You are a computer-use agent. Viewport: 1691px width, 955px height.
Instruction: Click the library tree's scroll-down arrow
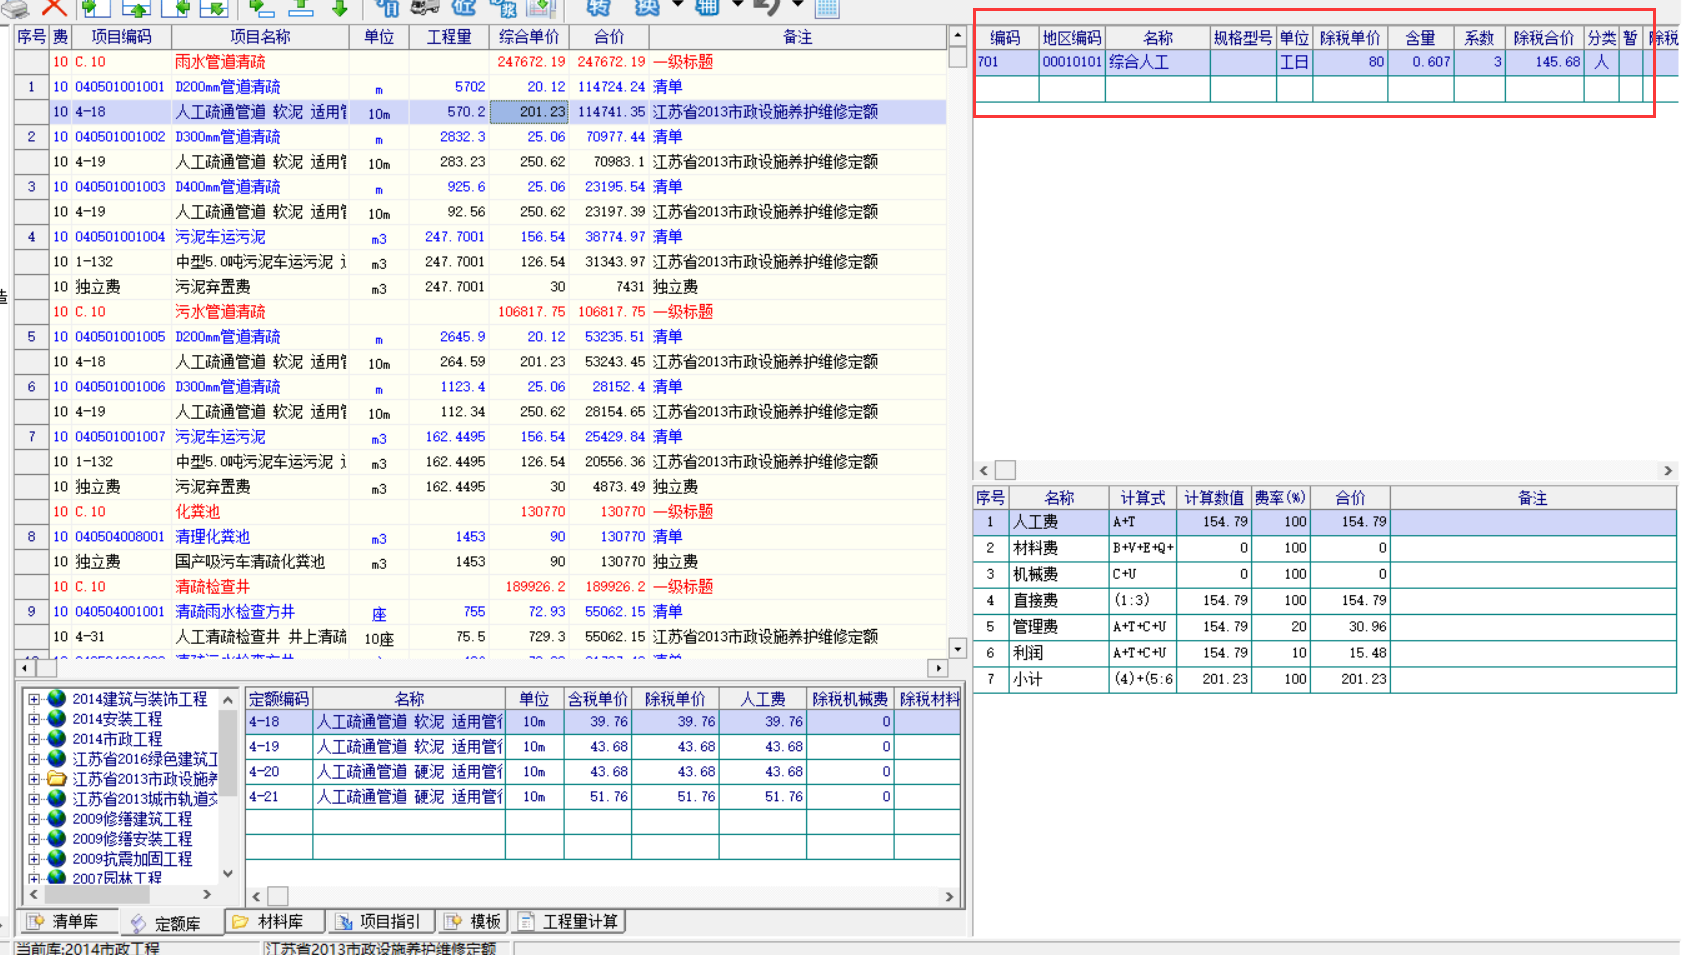228,873
